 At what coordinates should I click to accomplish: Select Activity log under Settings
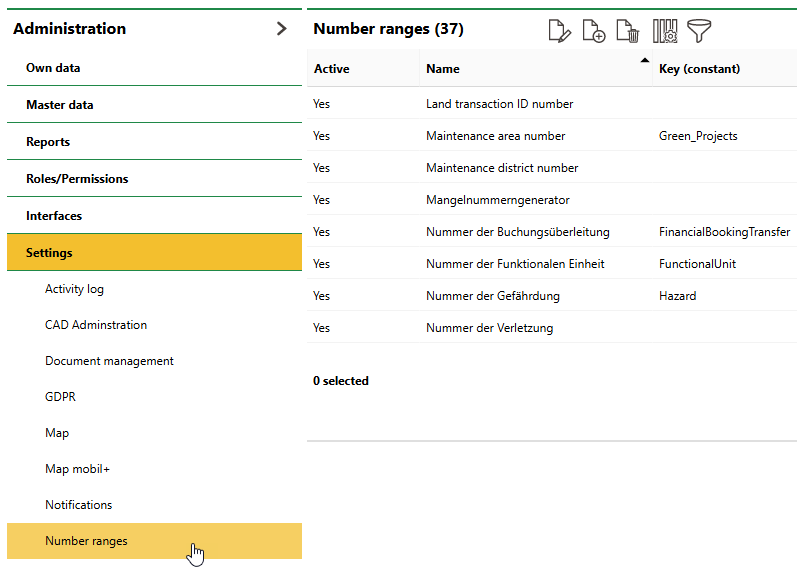pyautogui.click(x=74, y=289)
